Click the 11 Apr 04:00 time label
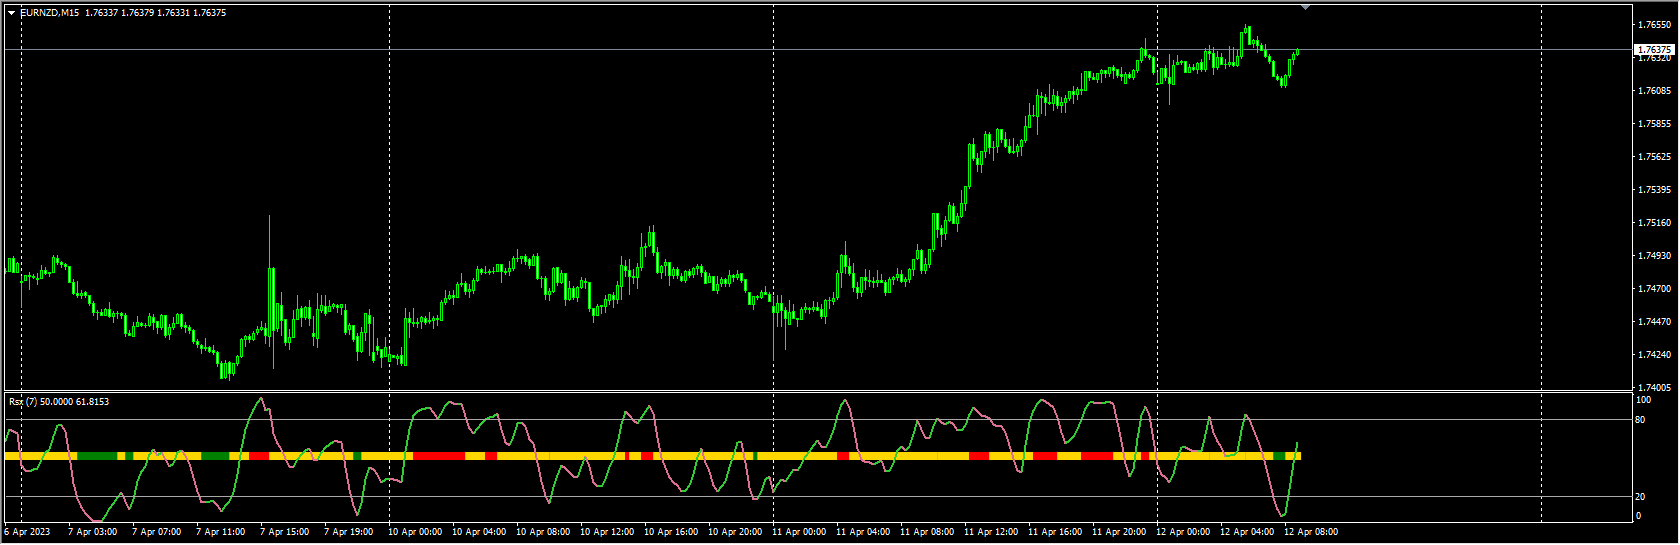 coord(863,532)
